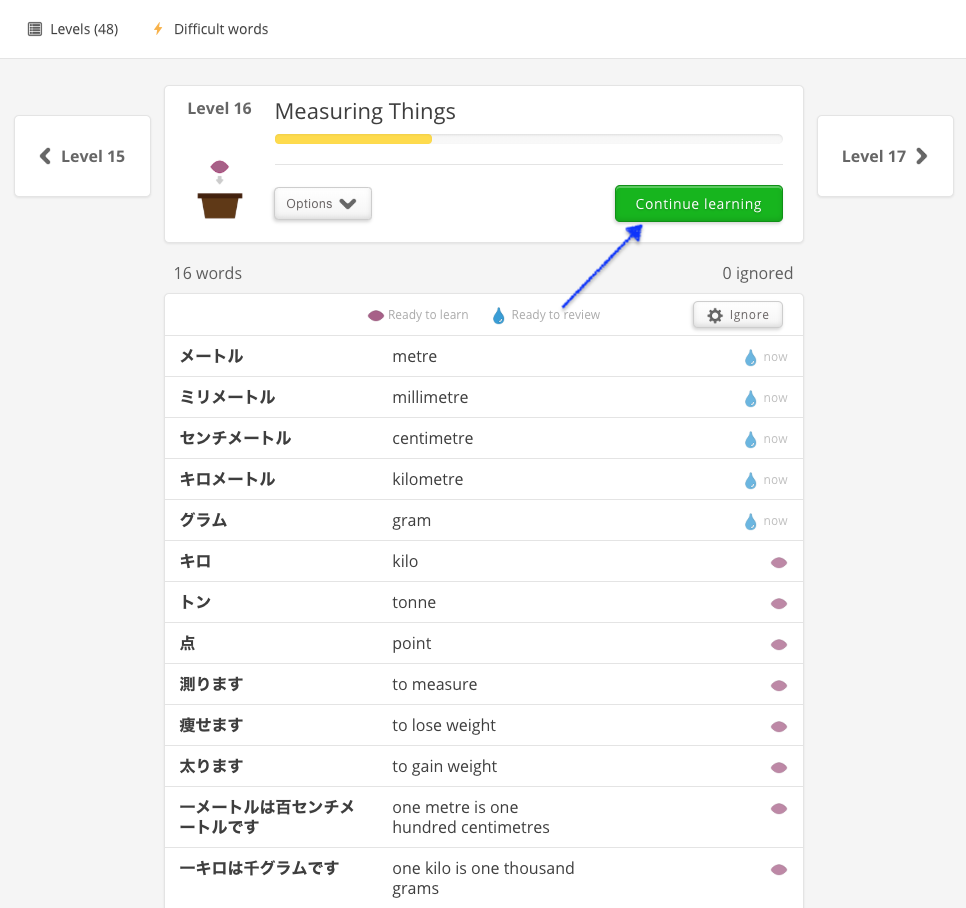Click the water drop icon for metre
This screenshot has width=966, height=908.
[750, 357]
